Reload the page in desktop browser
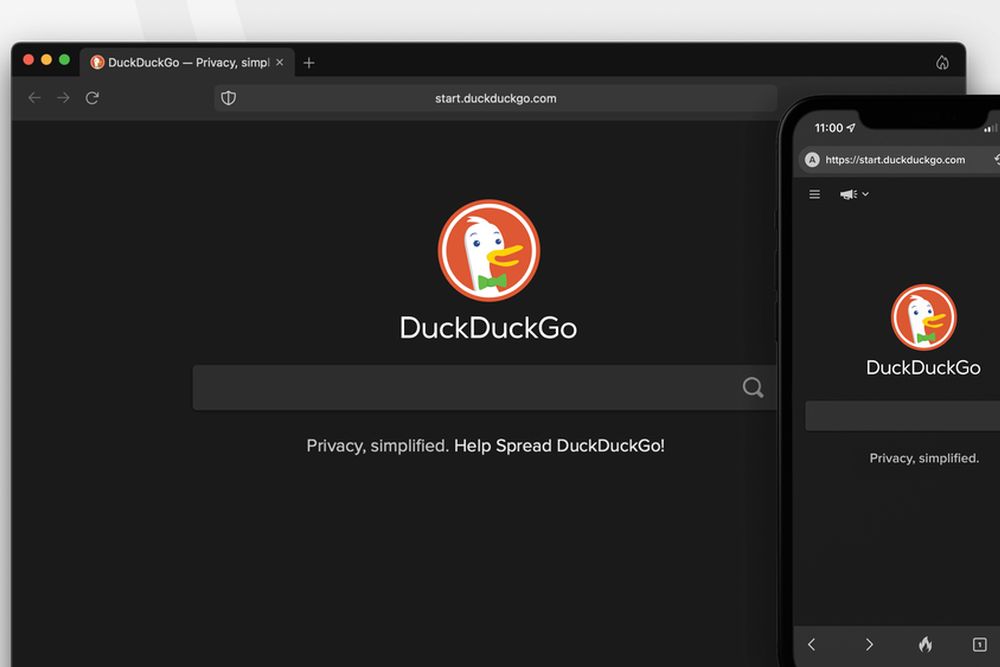Screen dimensions: 1000x667 point(92,98)
